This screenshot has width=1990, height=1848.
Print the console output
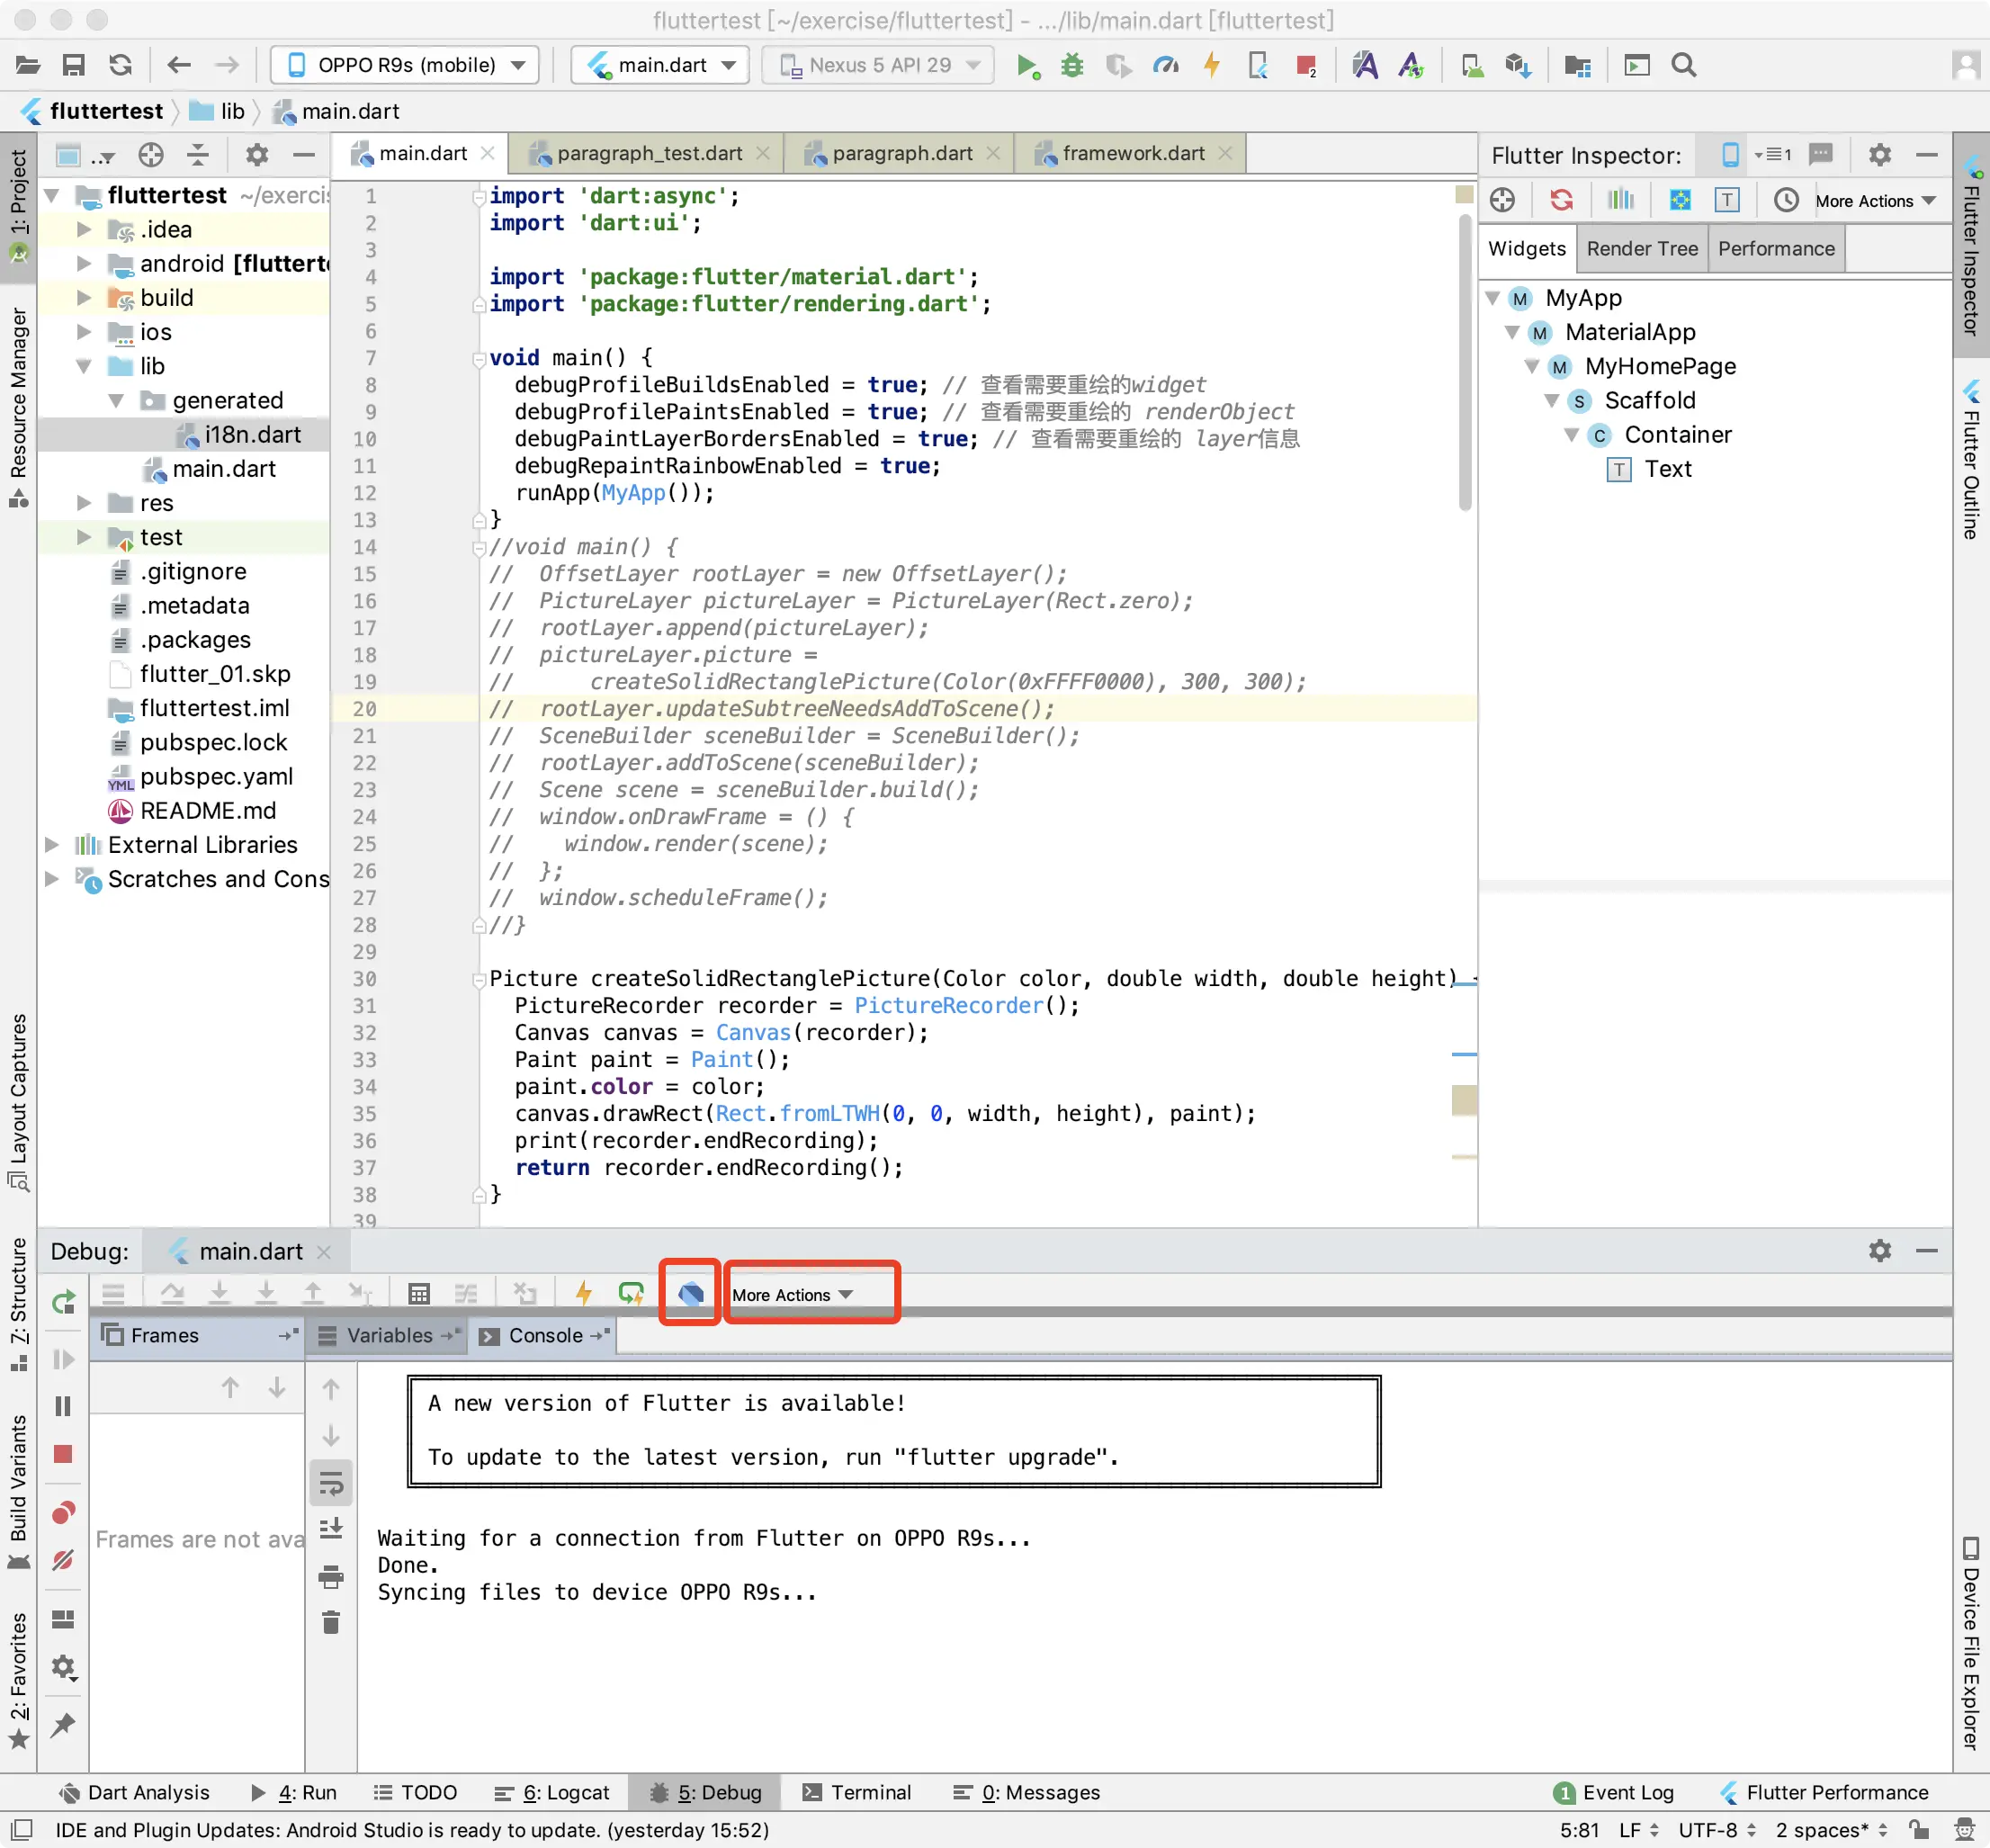[x=331, y=1577]
